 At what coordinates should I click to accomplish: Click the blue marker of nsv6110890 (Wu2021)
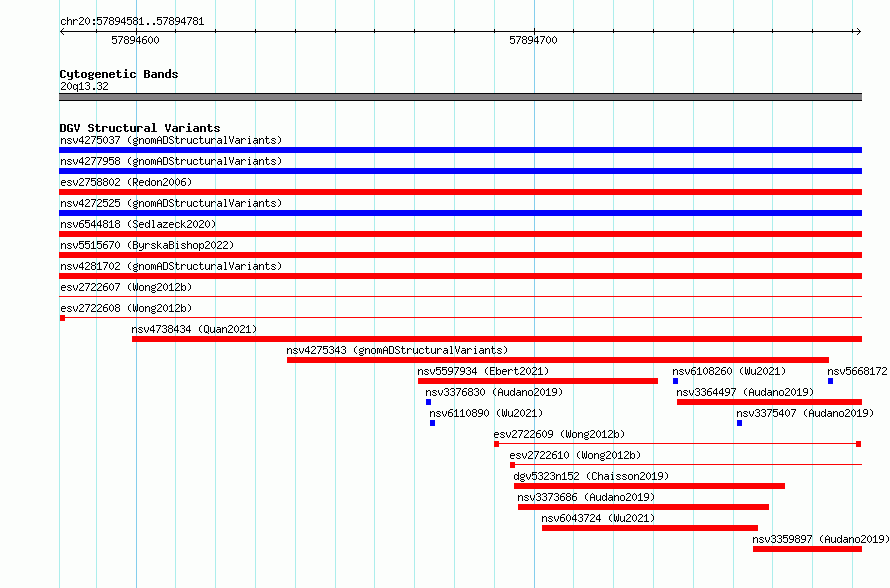433,423
